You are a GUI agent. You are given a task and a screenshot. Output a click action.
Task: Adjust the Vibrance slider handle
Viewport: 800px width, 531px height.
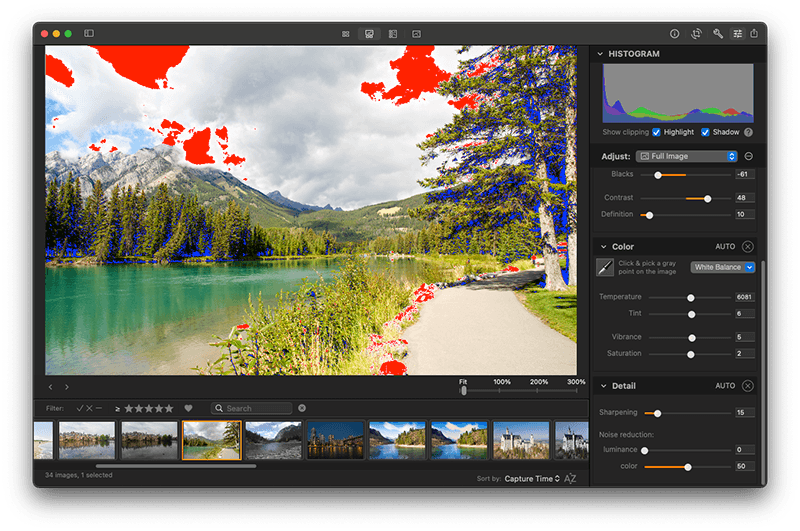pyautogui.click(x=692, y=338)
